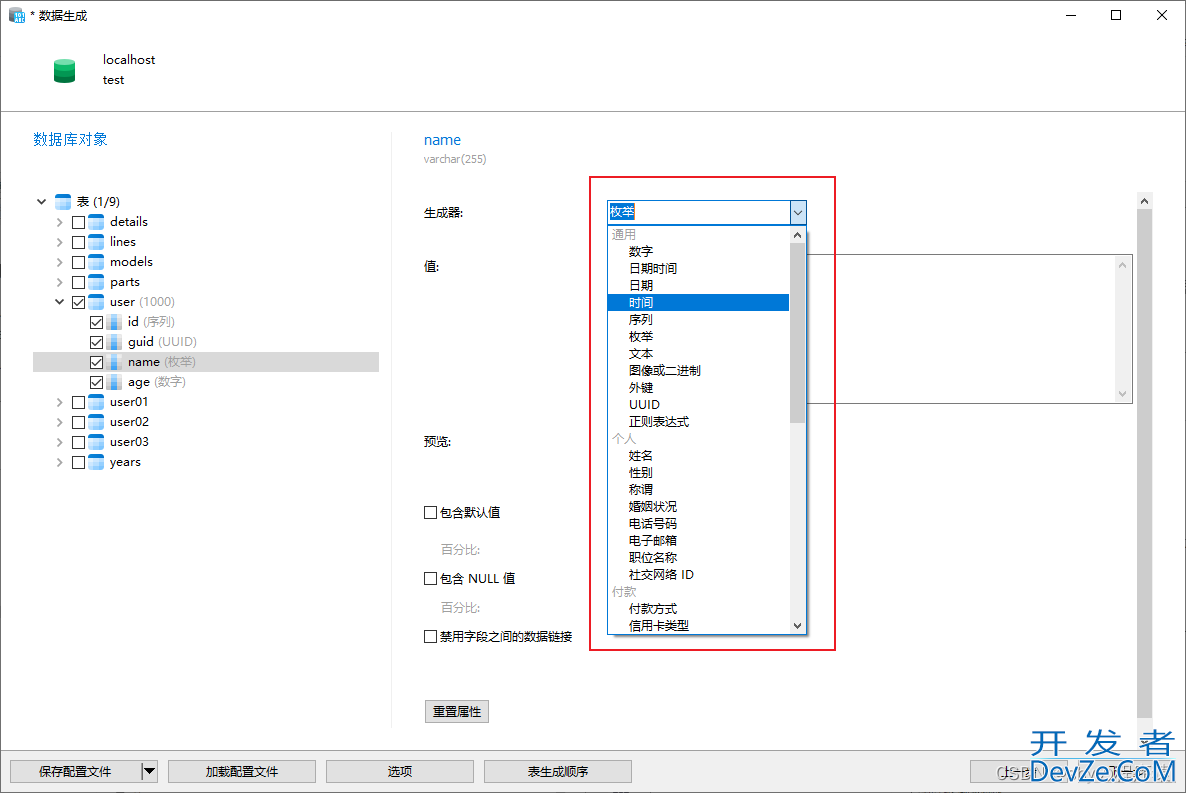Viewport: 1186px width, 793px height.
Task: Select the name (枚举) tree row
Action: (x=206, y=362)
